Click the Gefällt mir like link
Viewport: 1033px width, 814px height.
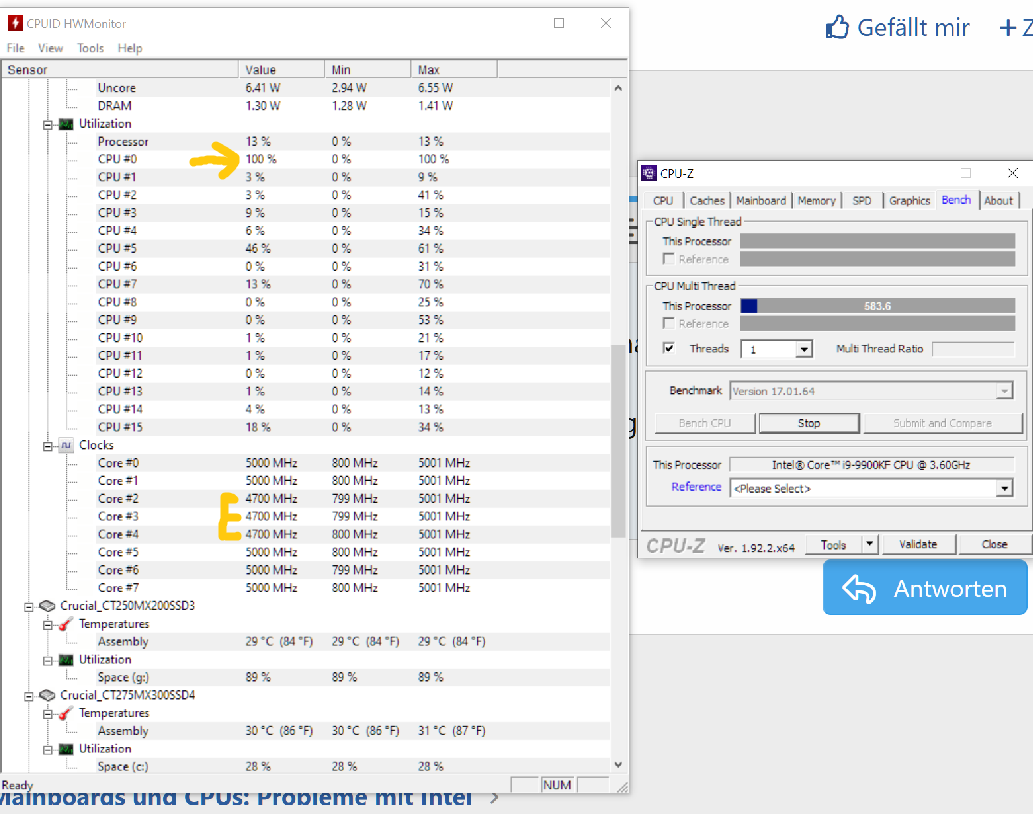pos(897,28)
